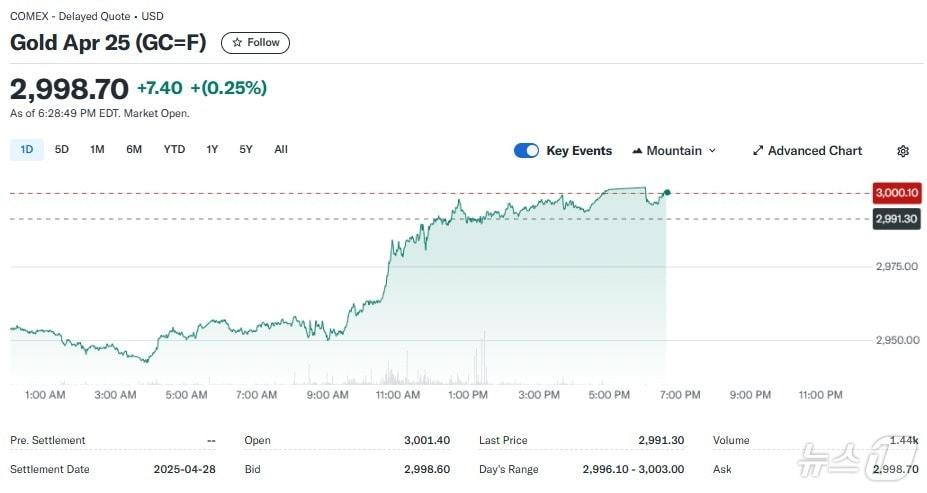Viewport: 927px width, 493px height.
Task: Toggle the Key Events switch
Action: coord(526,151)
